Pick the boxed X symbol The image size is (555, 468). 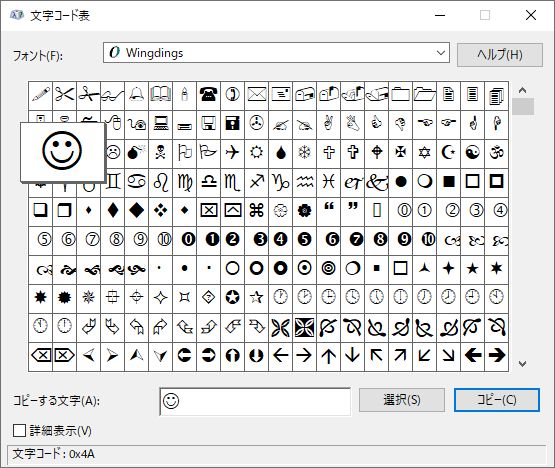click(208, 211)
